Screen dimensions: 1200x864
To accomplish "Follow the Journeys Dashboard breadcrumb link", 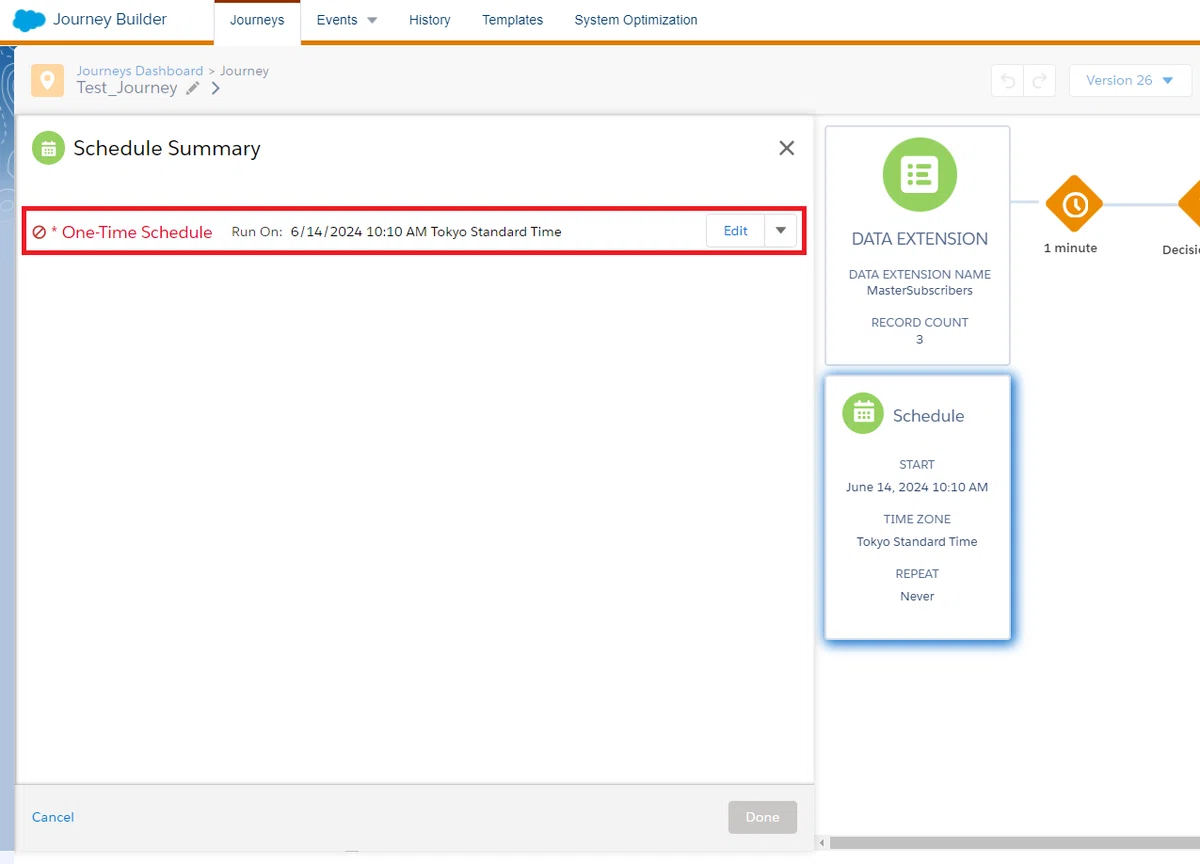I will pos(140,71).
